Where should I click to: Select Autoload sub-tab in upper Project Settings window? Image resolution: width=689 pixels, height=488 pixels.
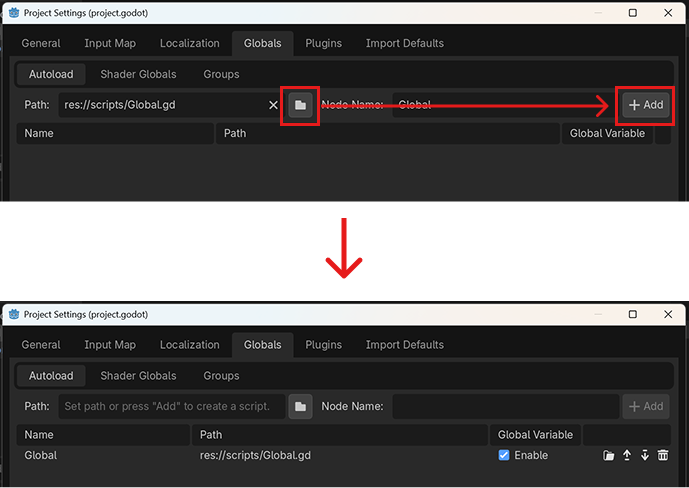tap(51, 74)
